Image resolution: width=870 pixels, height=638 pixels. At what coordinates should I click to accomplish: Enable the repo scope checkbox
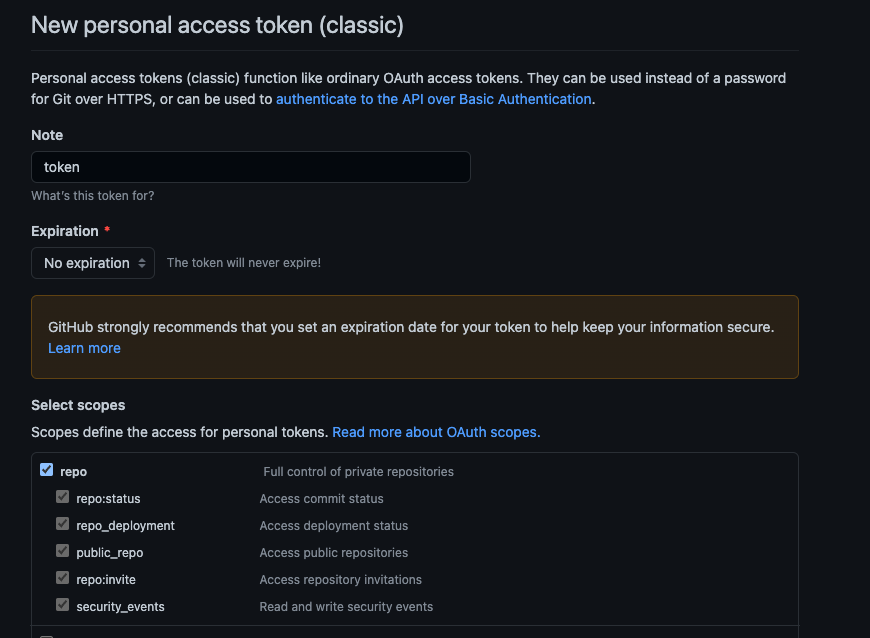46,470
